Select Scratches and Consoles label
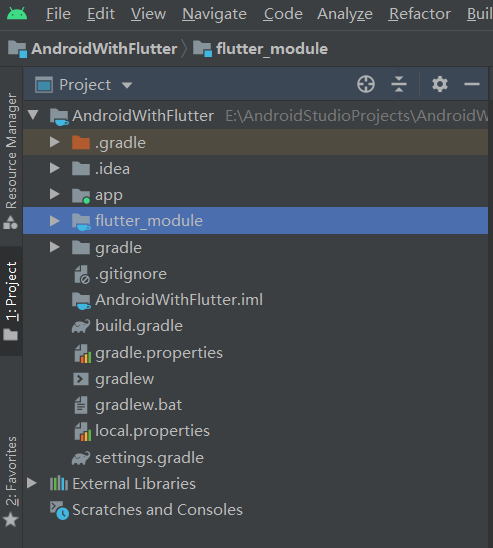 pos(157,510)
